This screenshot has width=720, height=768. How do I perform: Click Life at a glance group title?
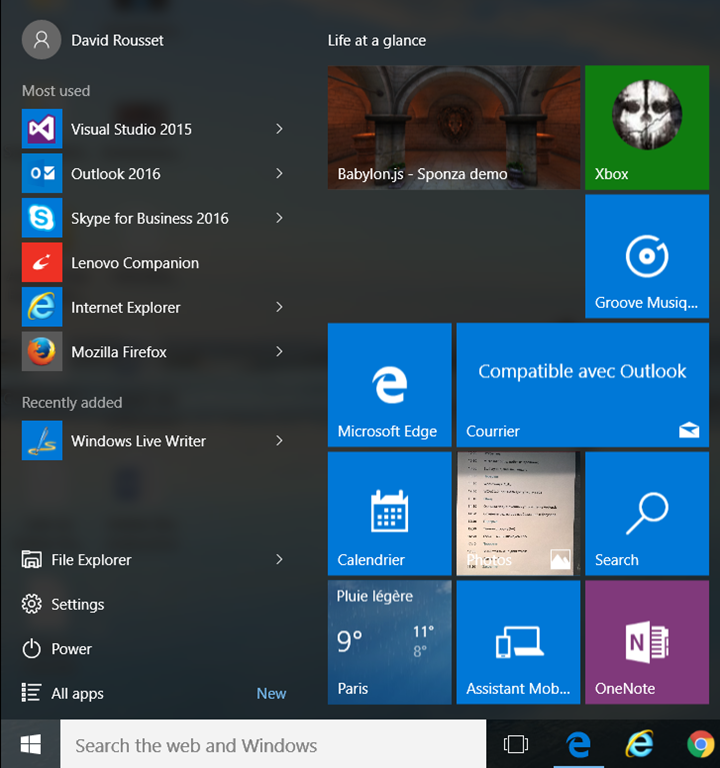(x=377, y=40)
